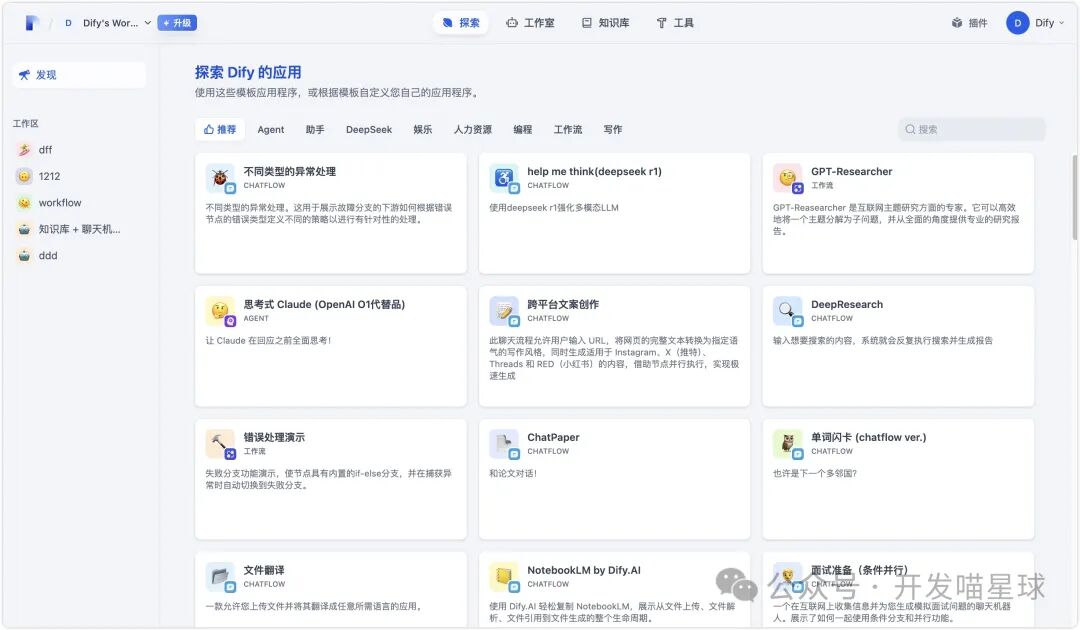The width and height of the screenshot is (1080, 630).
Task: Open the workflow workspace app
Action: [79, 202]
